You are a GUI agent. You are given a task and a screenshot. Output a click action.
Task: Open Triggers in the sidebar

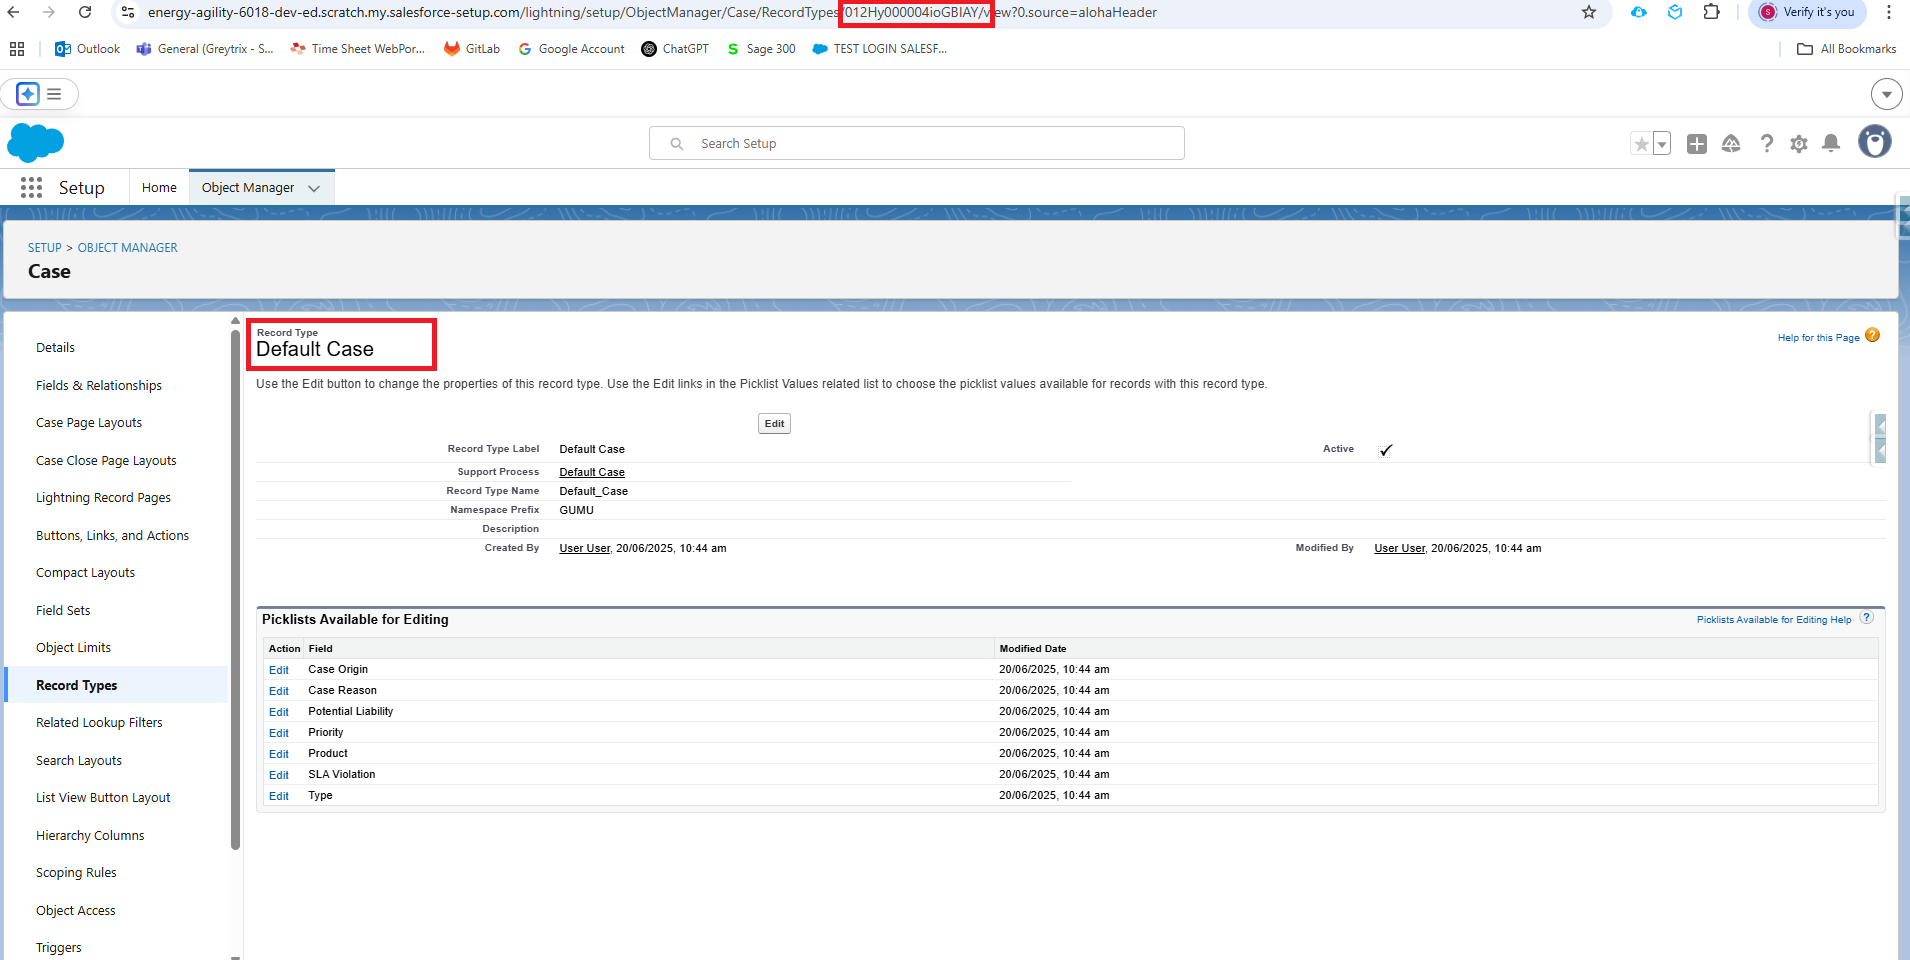click(x=59, y=947)
